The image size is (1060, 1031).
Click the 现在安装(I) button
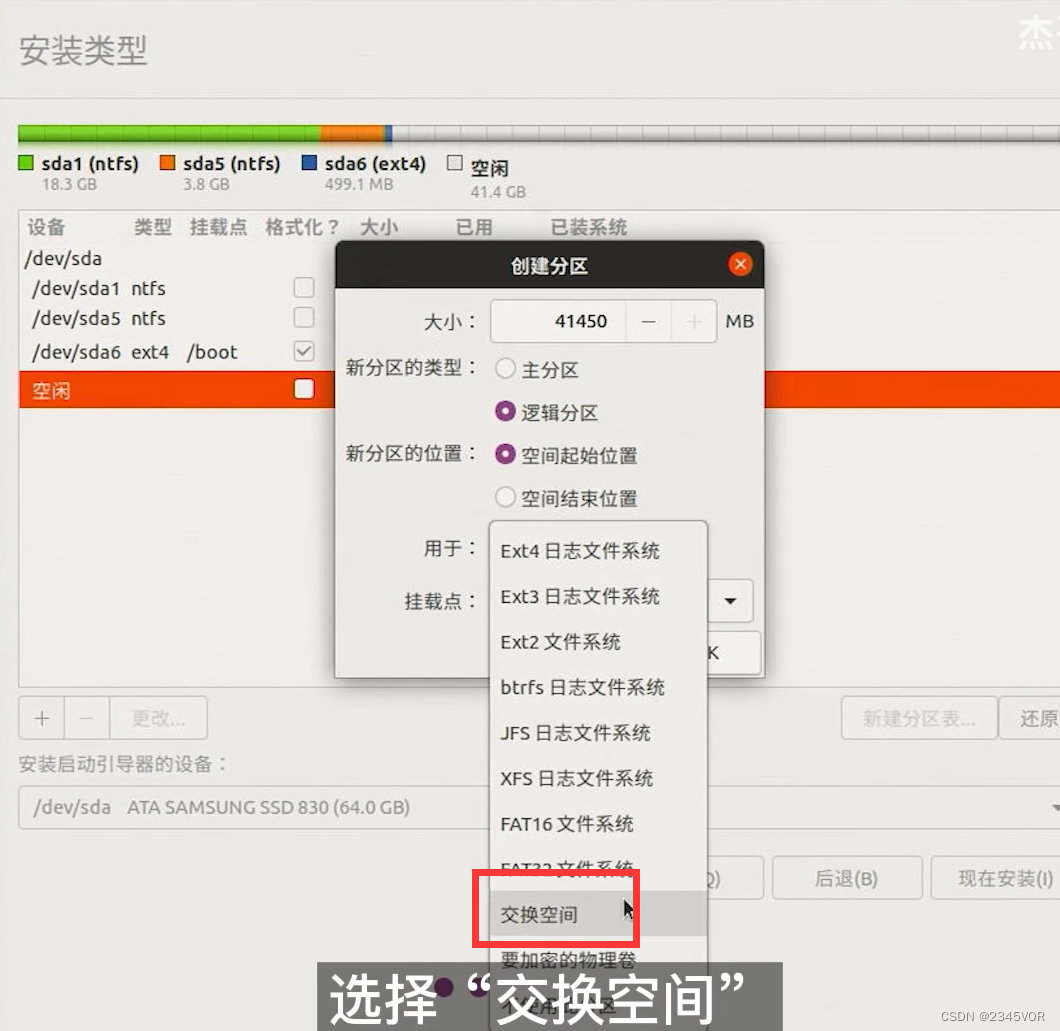point(996,878)
